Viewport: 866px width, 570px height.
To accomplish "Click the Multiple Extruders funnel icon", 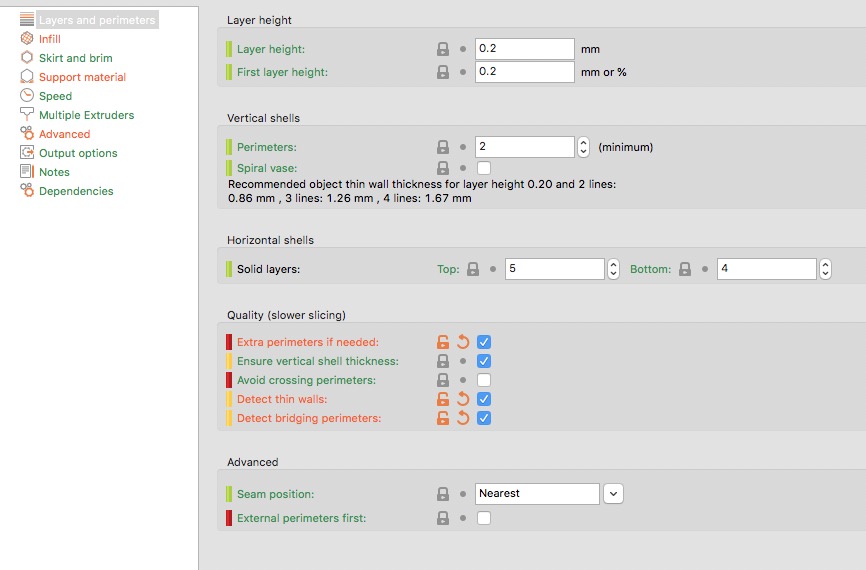I will tap(27, 115).
